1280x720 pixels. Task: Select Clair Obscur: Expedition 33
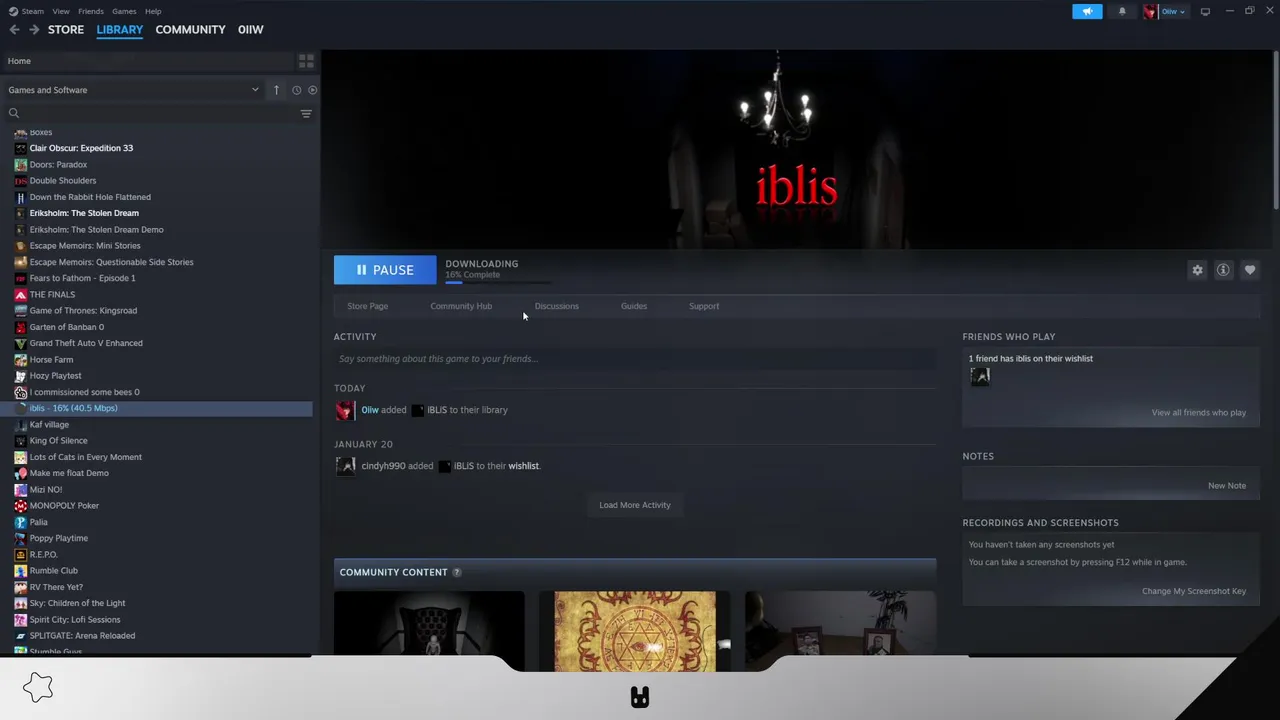click(x=81, y=148)
